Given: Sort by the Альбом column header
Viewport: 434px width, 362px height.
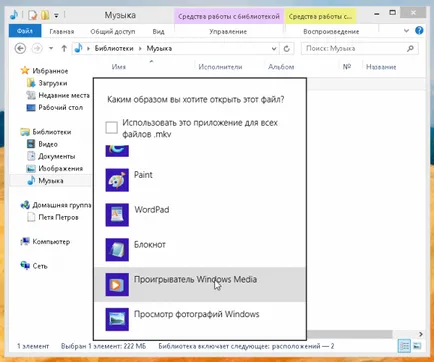Looking at the screenshot, I should pos(281,67).
